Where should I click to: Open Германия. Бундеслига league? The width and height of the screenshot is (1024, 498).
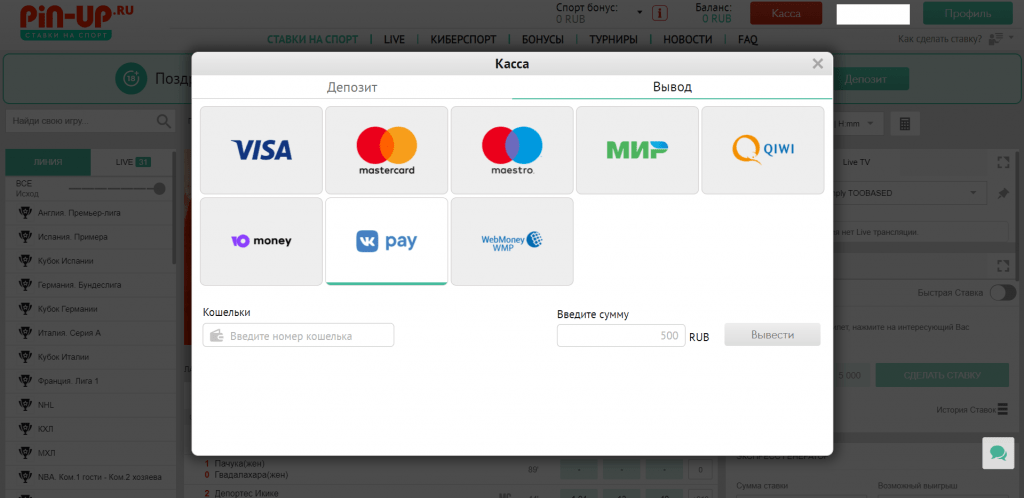pyautogui.click(x=88, y=285)
